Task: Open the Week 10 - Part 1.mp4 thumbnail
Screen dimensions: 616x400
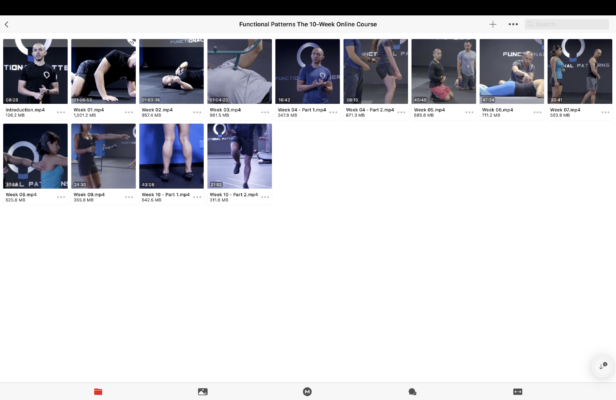Action: [171, 156]
